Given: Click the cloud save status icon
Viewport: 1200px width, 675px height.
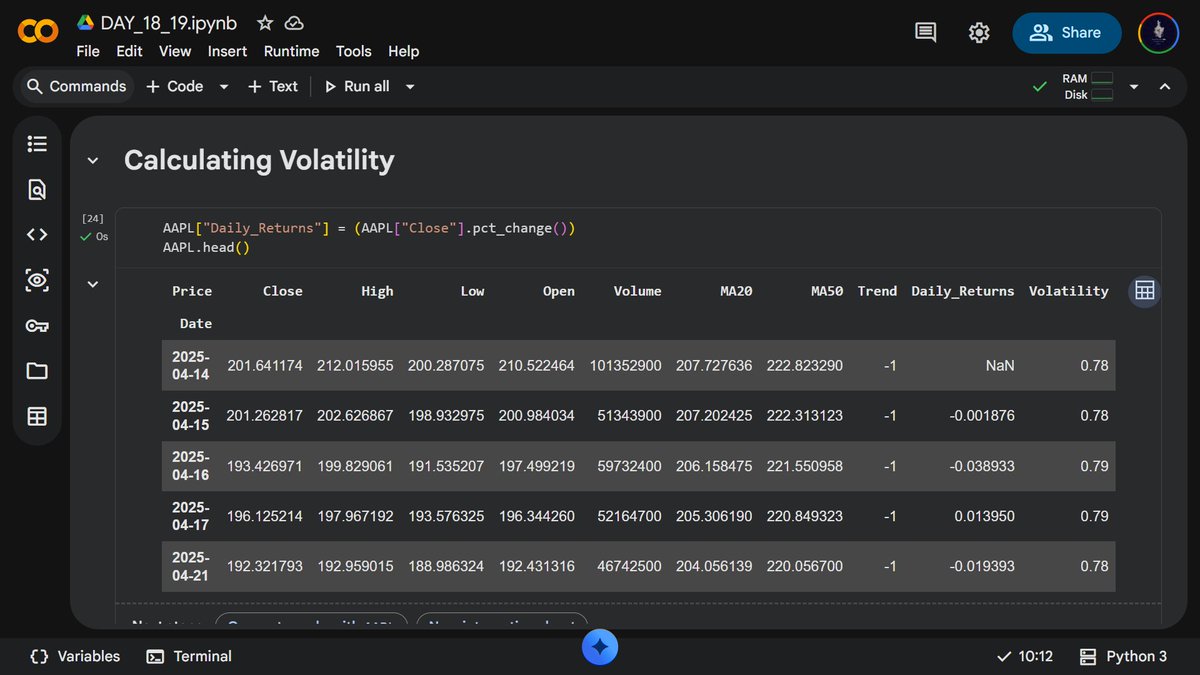Looking at the screenshot, I should pyautogui.click(x=294, y=22).
